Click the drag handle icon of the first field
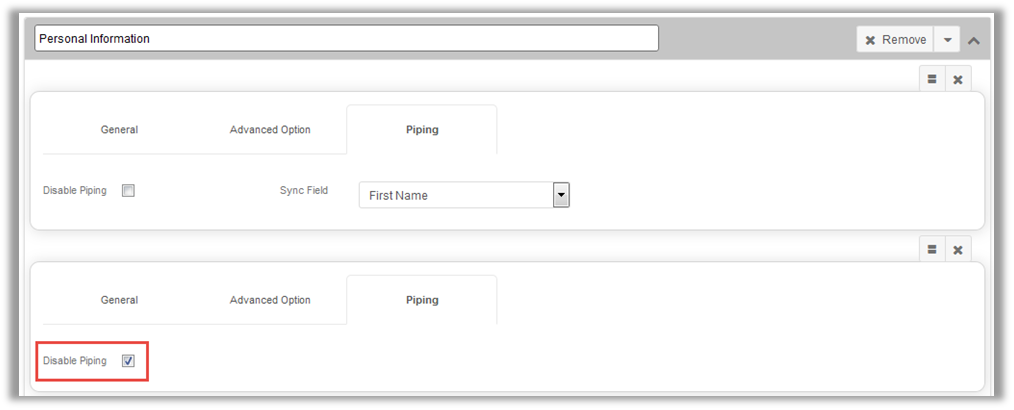1014x410 pixels. (931, 80)
